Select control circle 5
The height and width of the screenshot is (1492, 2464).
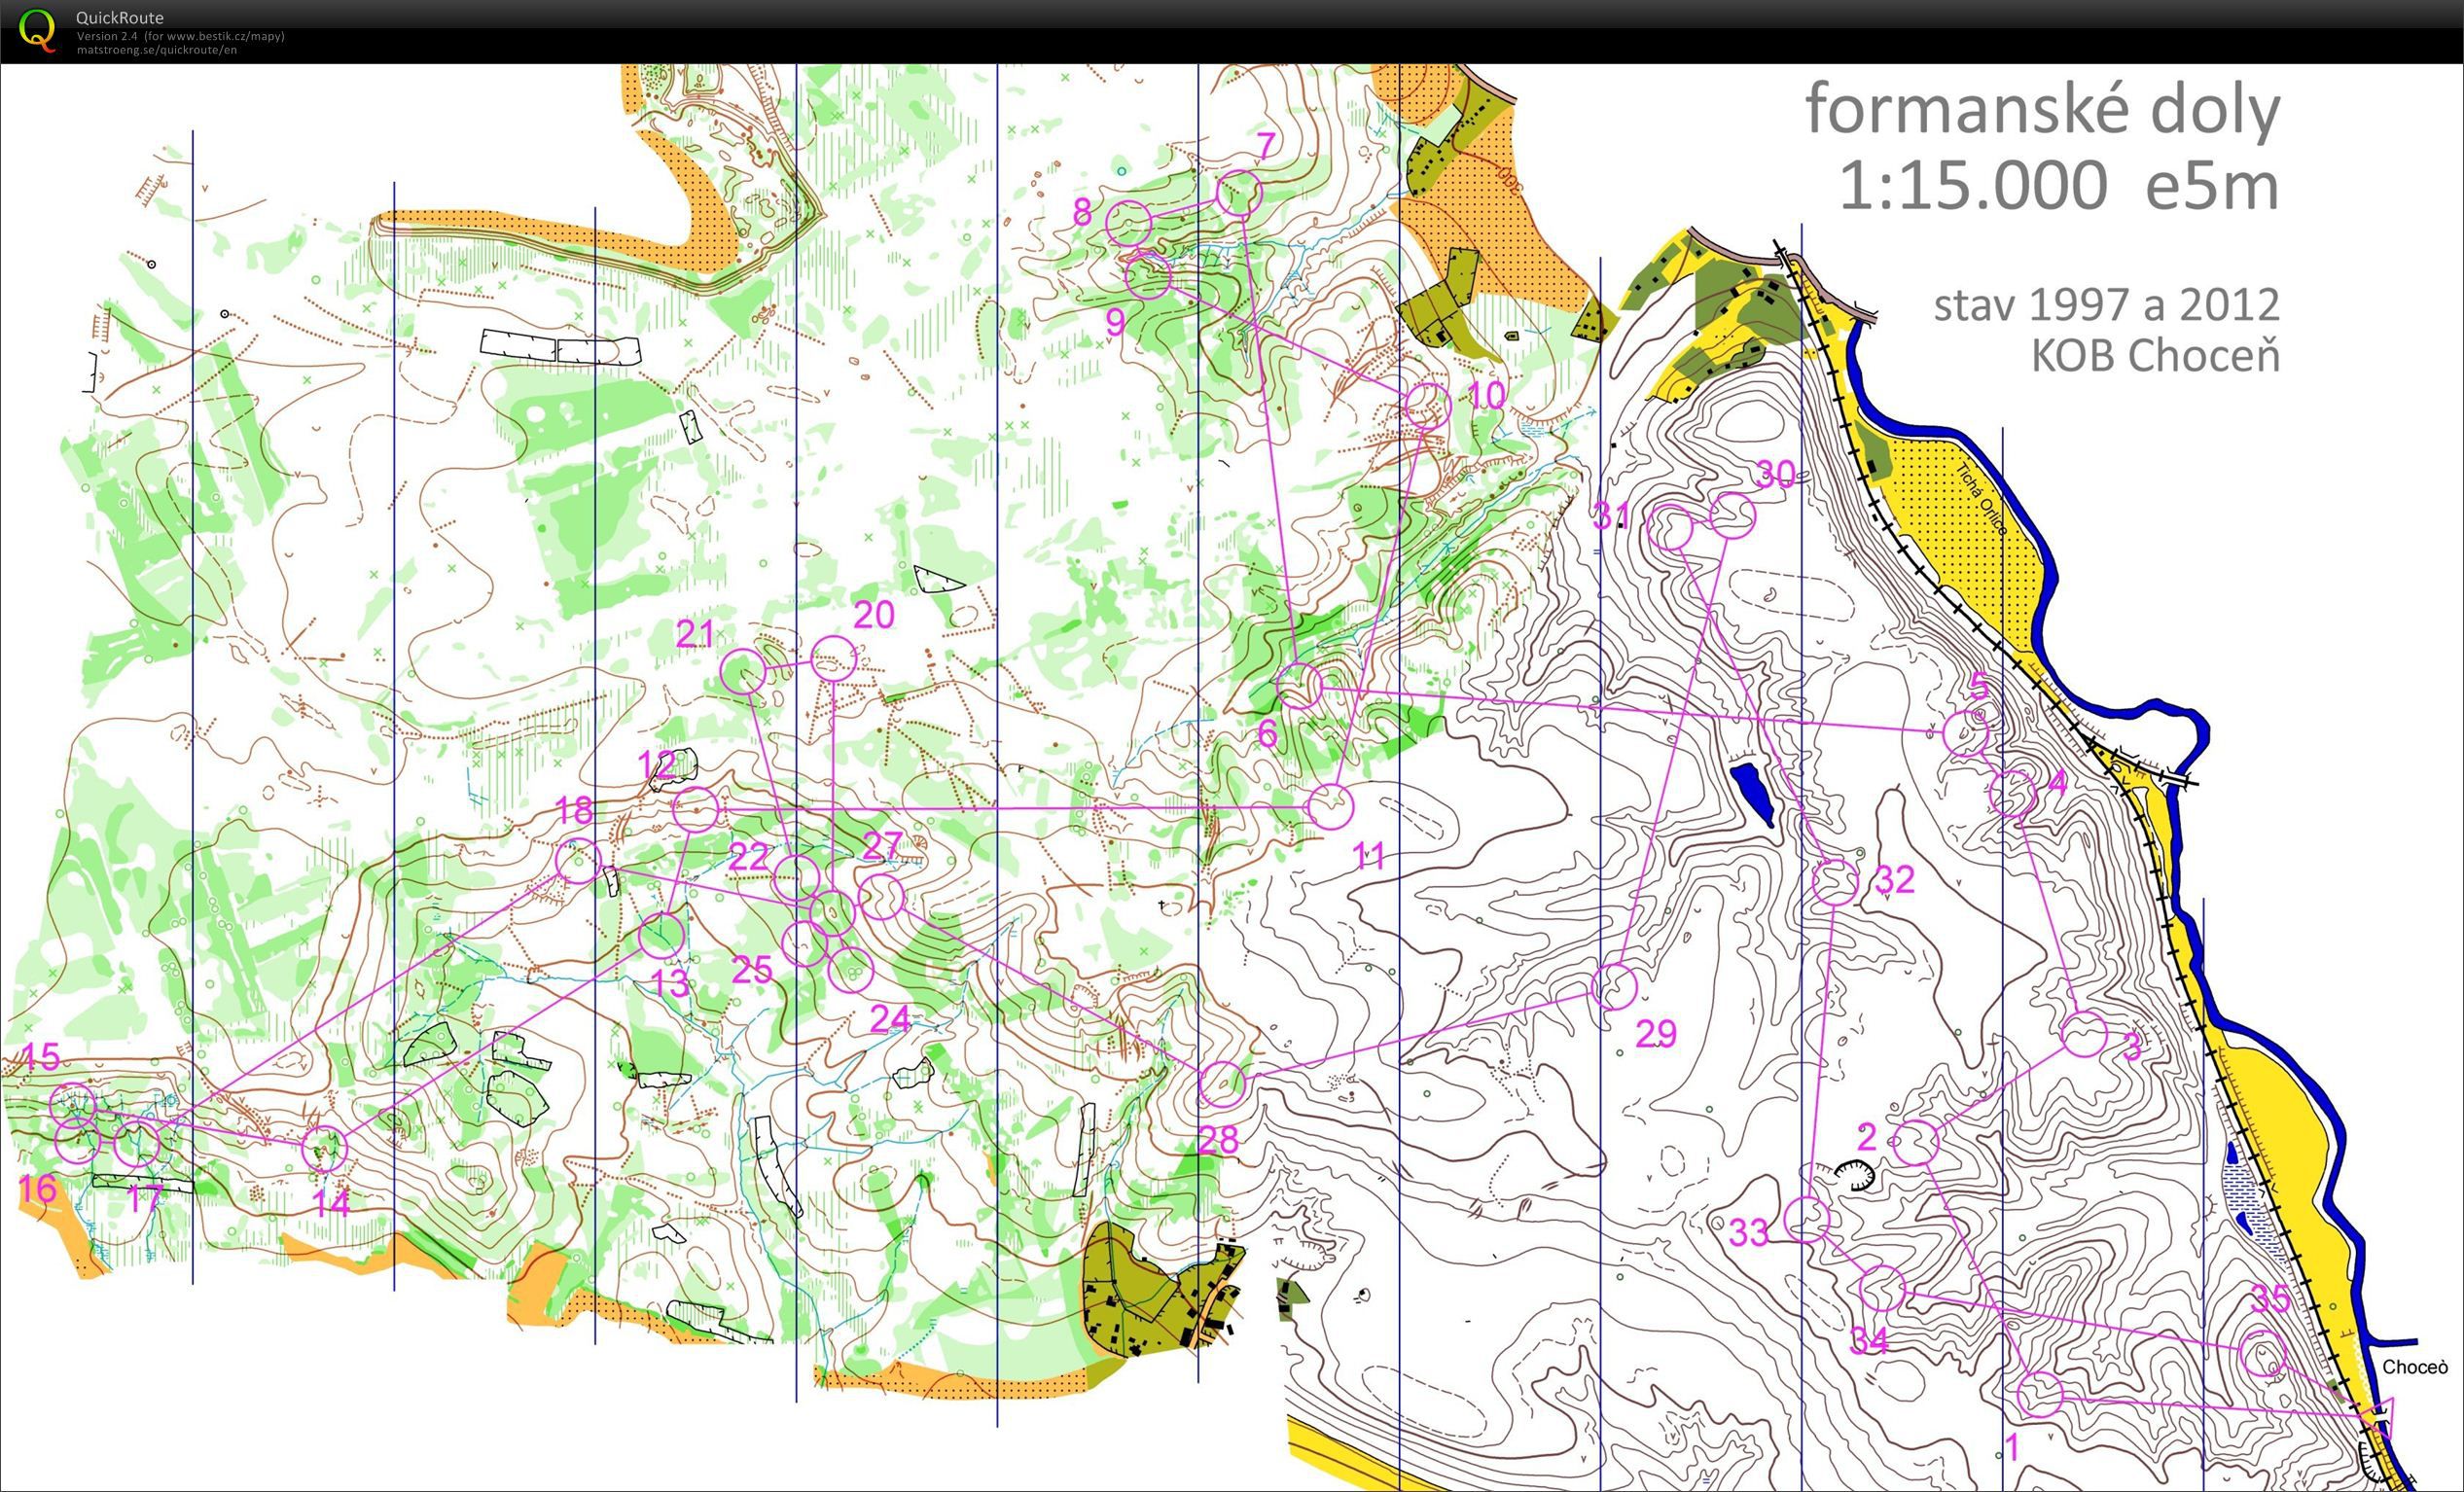click(x=1966, y=734)
